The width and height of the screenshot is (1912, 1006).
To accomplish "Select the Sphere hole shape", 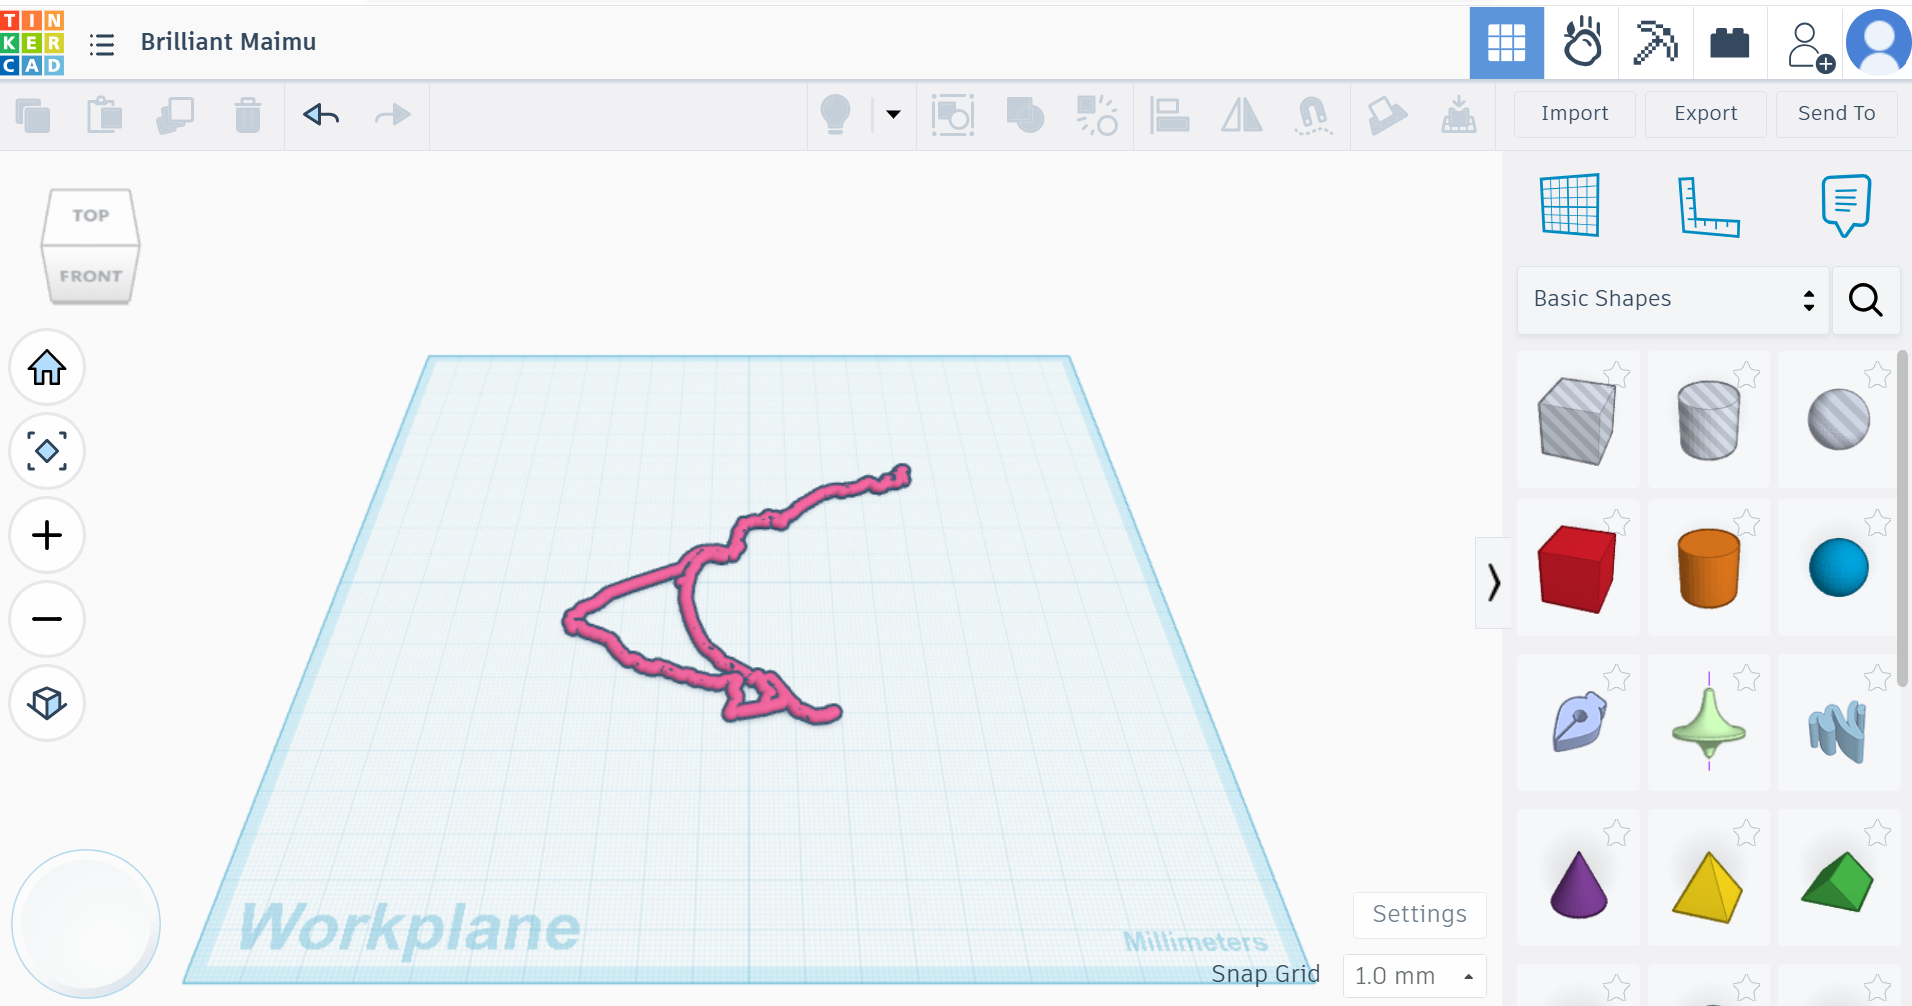I will [1838, 420].
